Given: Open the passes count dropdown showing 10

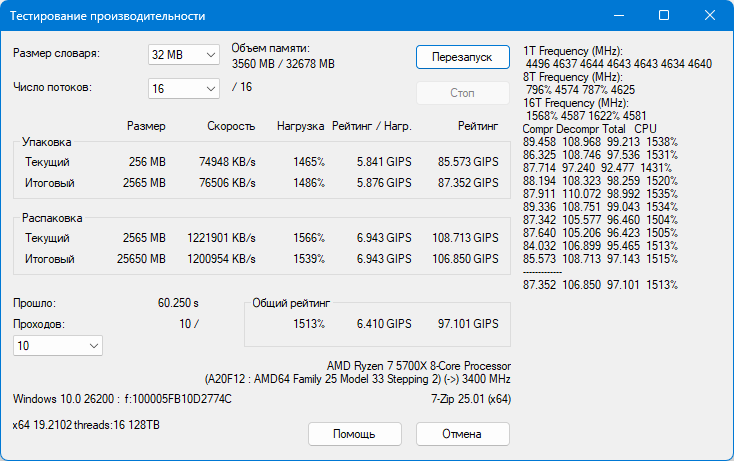Looking at the screenshot, I should click(x=58, y=345).
